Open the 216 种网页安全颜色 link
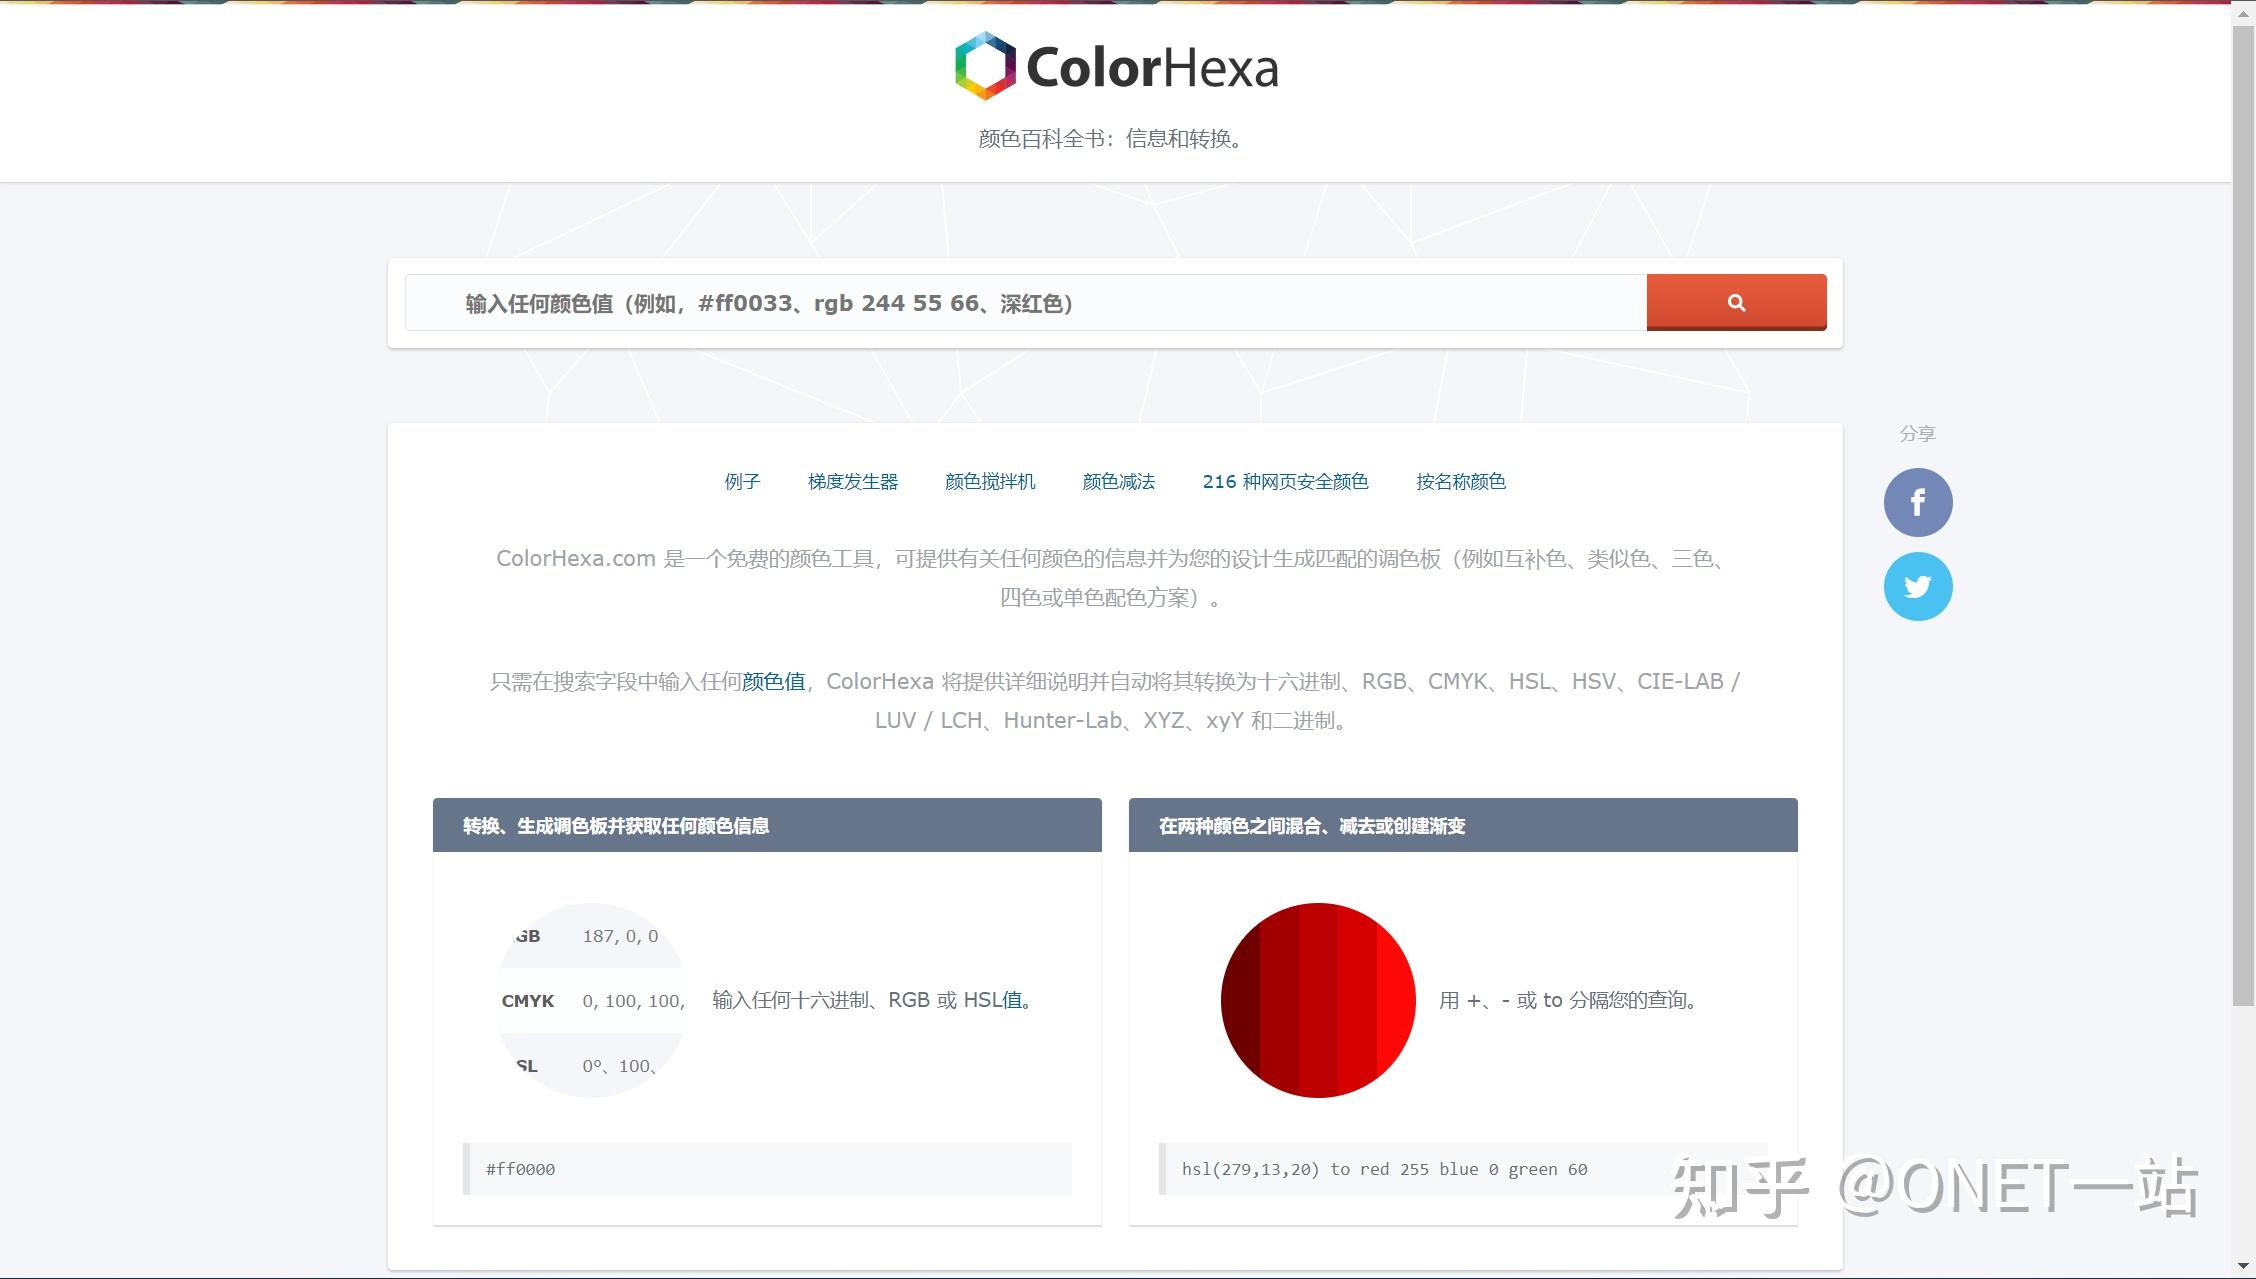2256x1279 pixels. (1285, 482)
